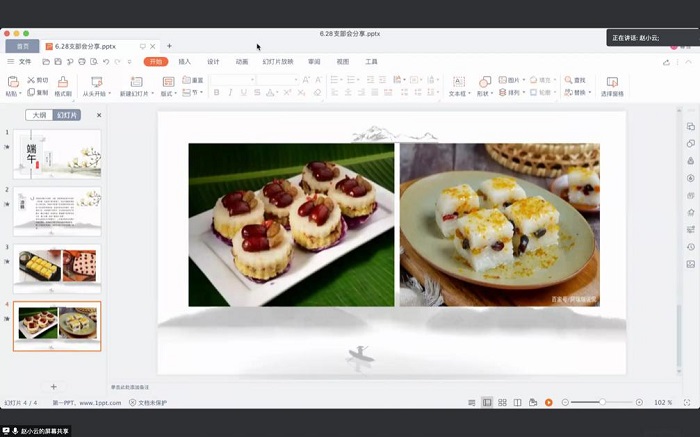Toggle bold text formatting
Viewport: 700px width, 437px height.
point(215,93)
